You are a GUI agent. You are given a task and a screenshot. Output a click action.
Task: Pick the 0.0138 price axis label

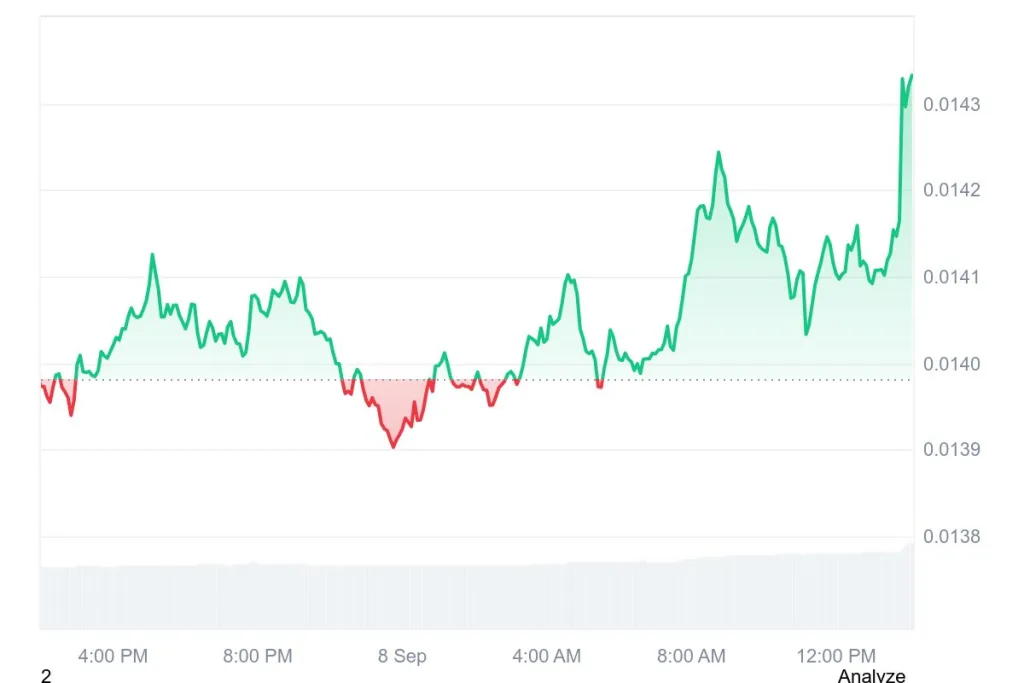click(x=952, y=536)
